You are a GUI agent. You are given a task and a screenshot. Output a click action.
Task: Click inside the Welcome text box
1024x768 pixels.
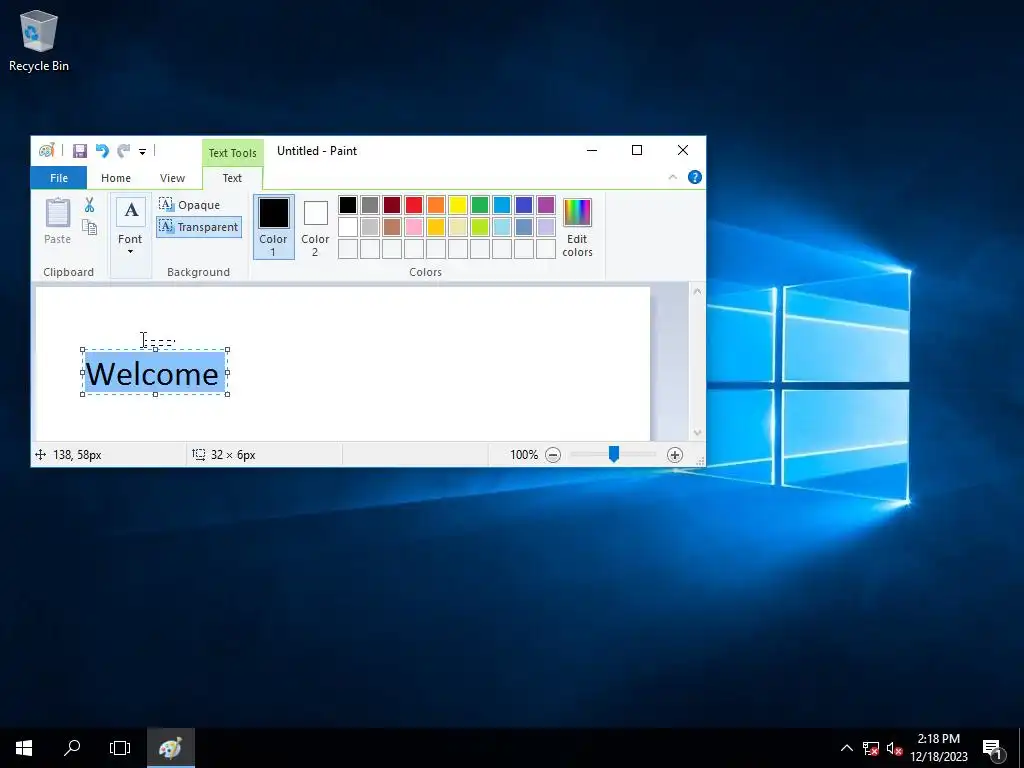point(155,372)
